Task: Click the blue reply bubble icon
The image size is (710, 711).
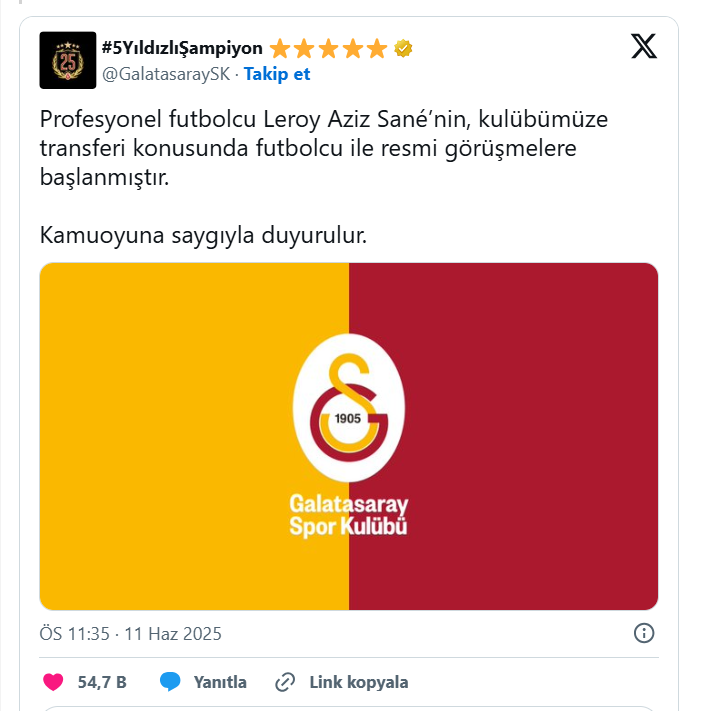Action: coord(170,682)
